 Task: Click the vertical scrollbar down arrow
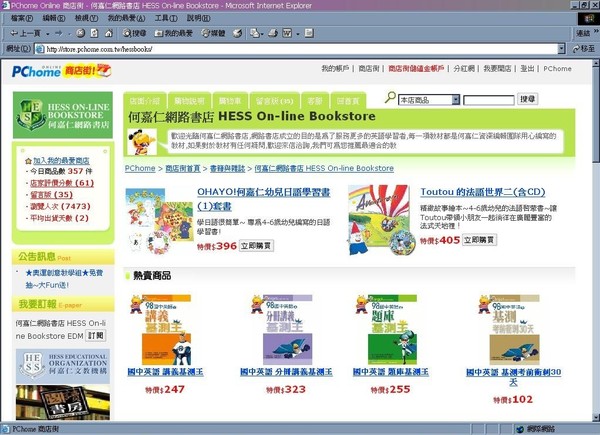(x=596, y=416)
